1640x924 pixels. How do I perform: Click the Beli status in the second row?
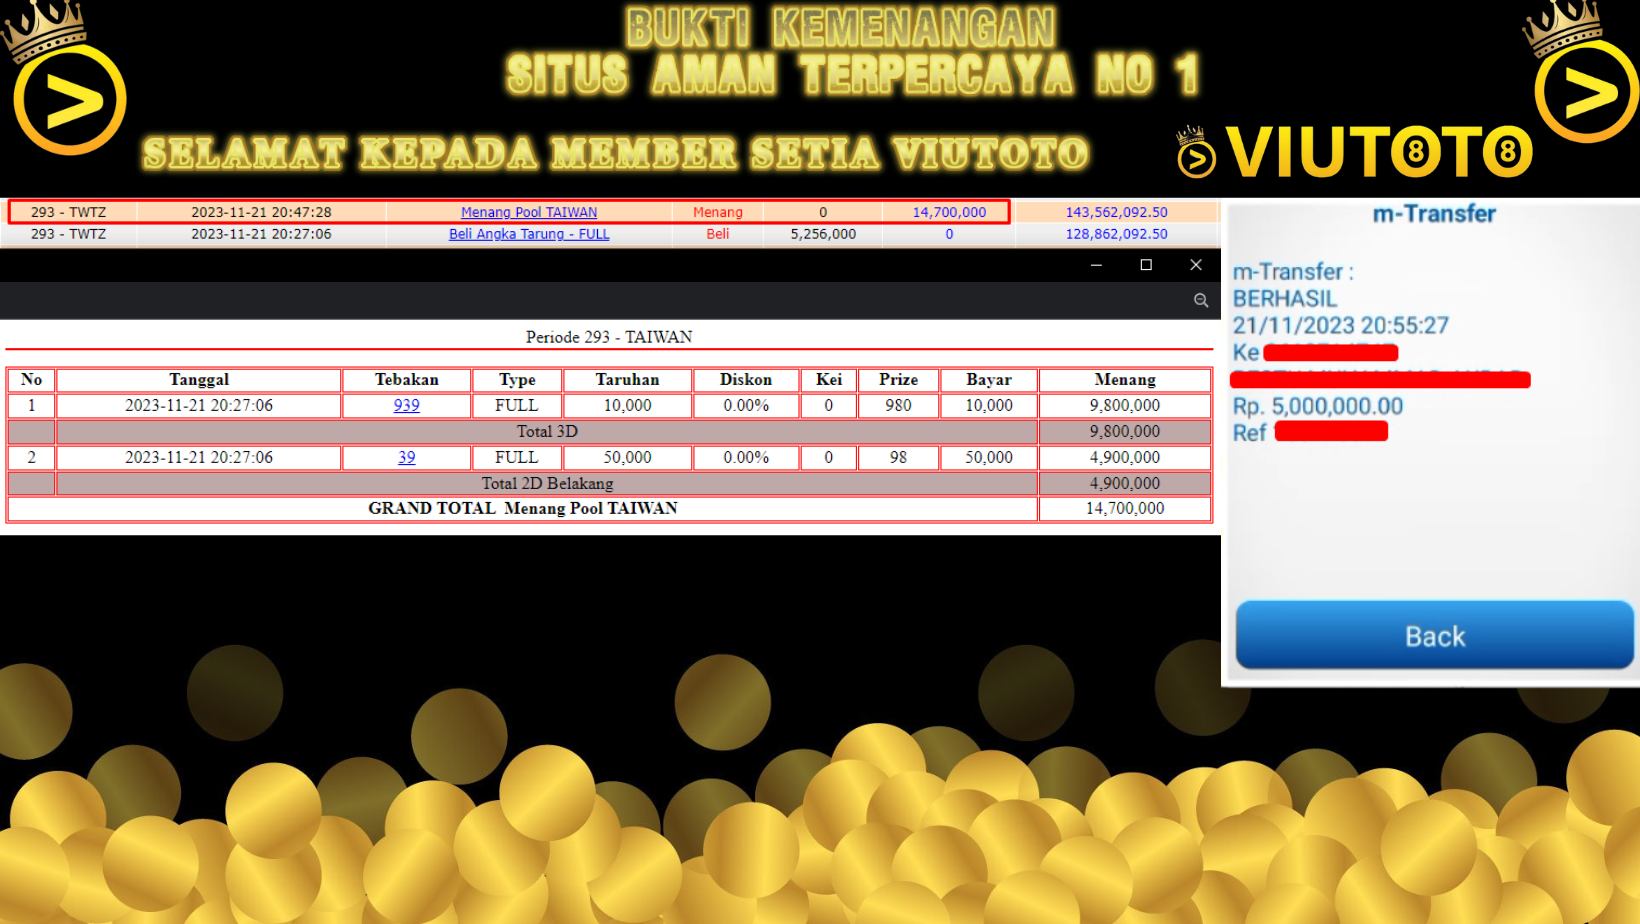pos(718,234)
